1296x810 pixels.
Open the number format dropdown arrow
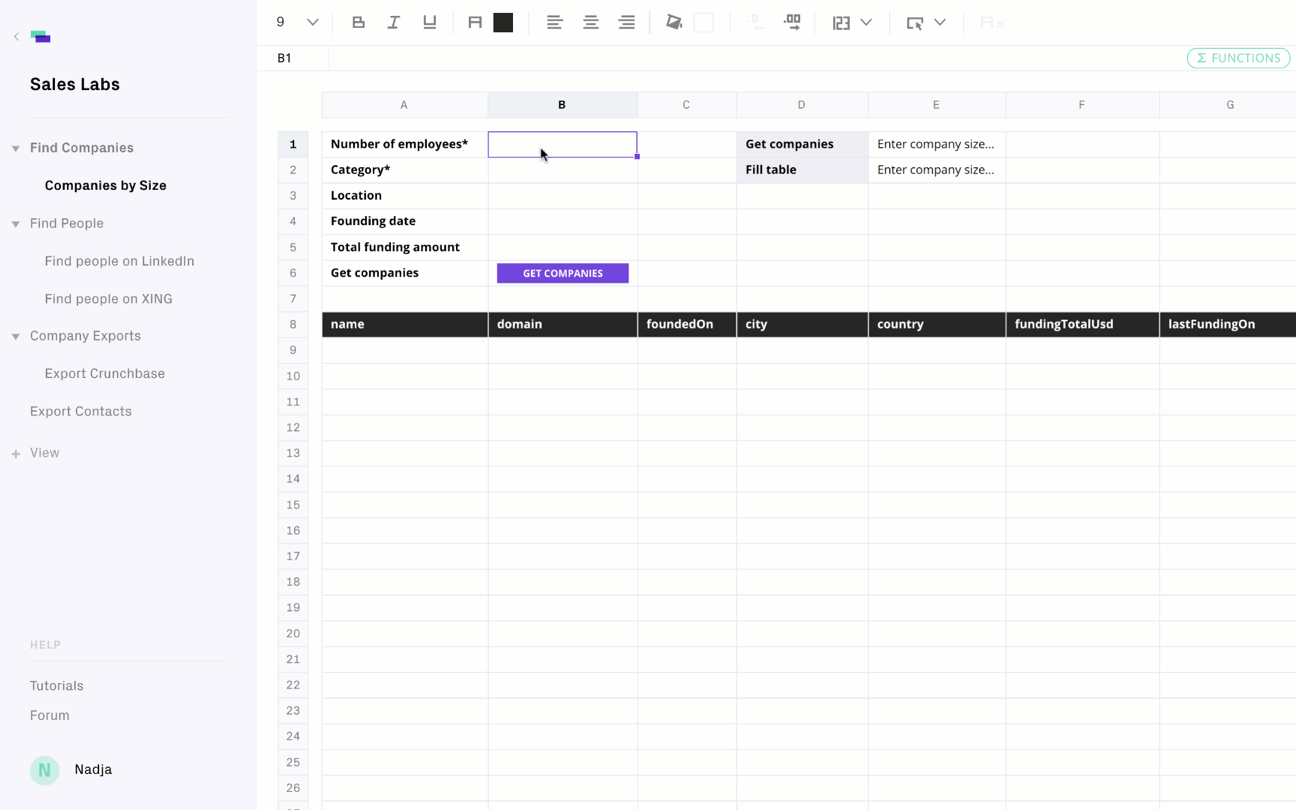point(866,22)
